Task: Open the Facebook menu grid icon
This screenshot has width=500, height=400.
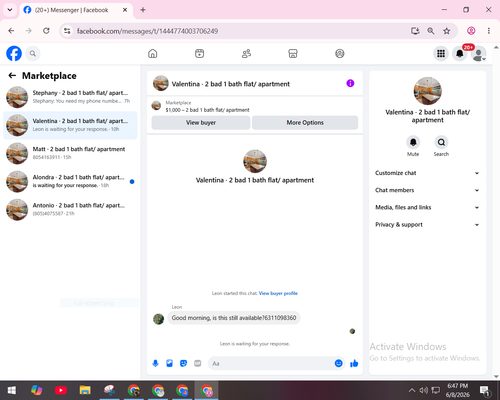Action: [x=441, y=53]
